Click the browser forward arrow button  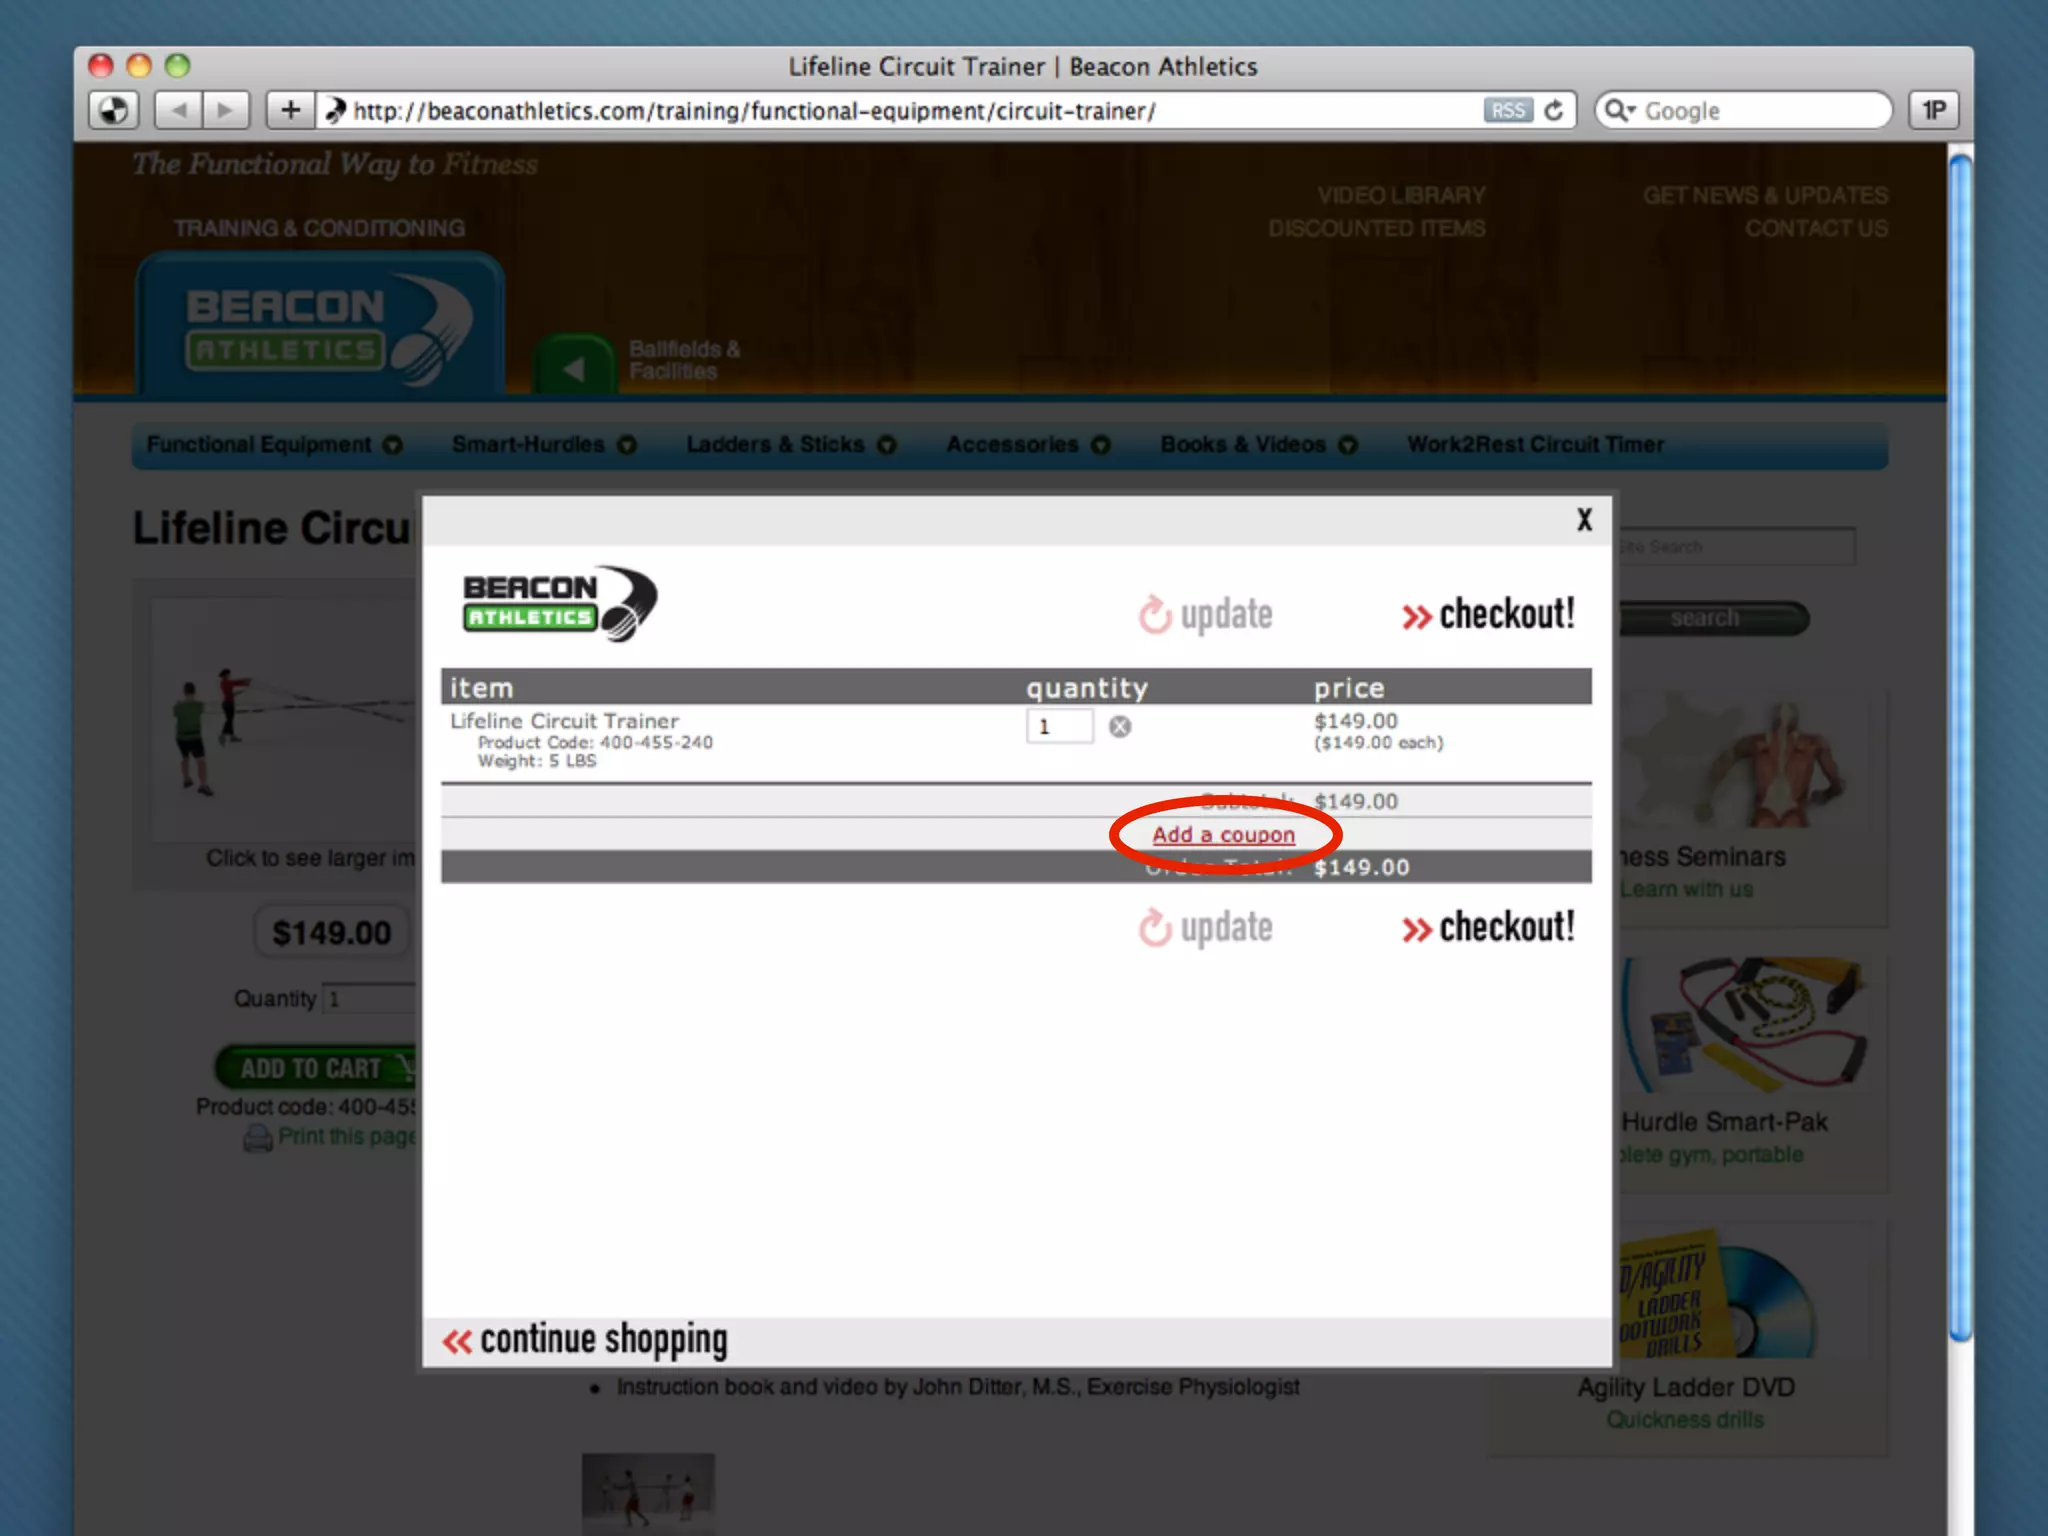[x=226, y=110]
